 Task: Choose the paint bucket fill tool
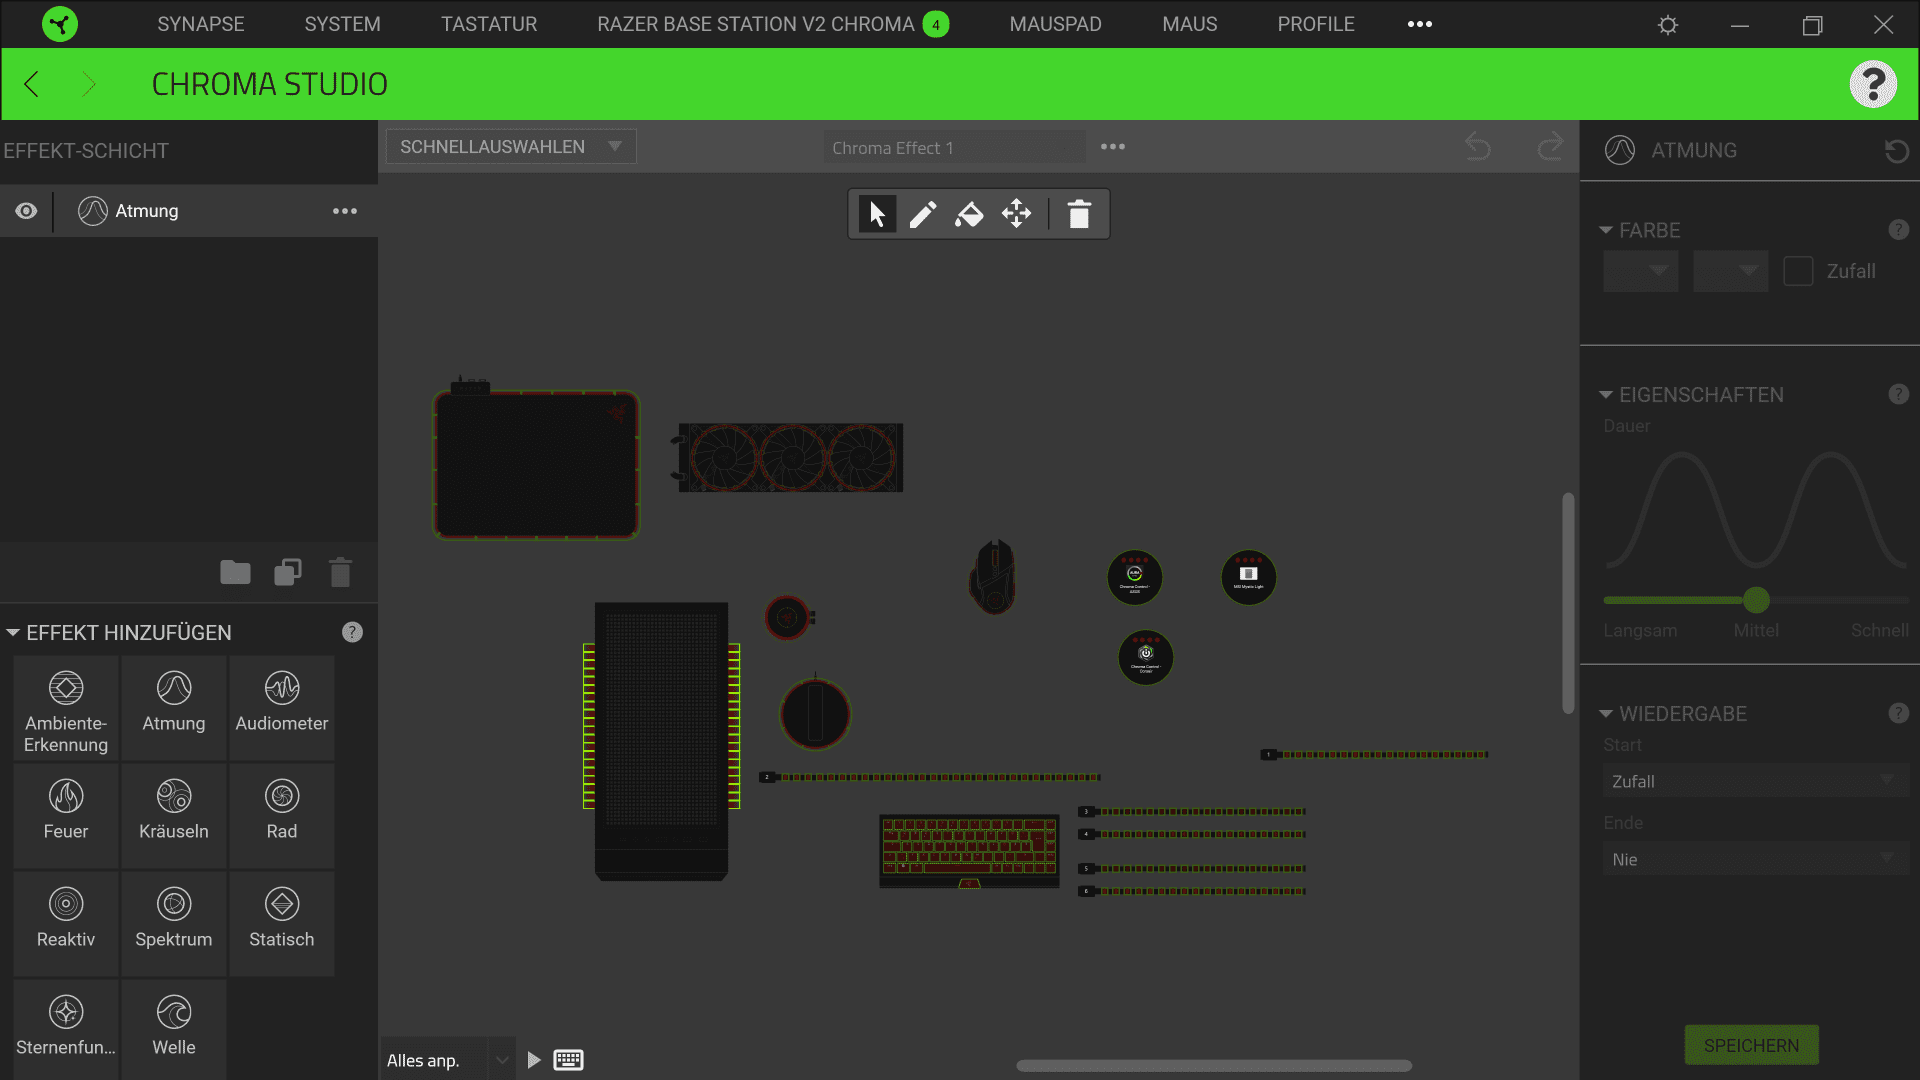(x=969, y=214)
